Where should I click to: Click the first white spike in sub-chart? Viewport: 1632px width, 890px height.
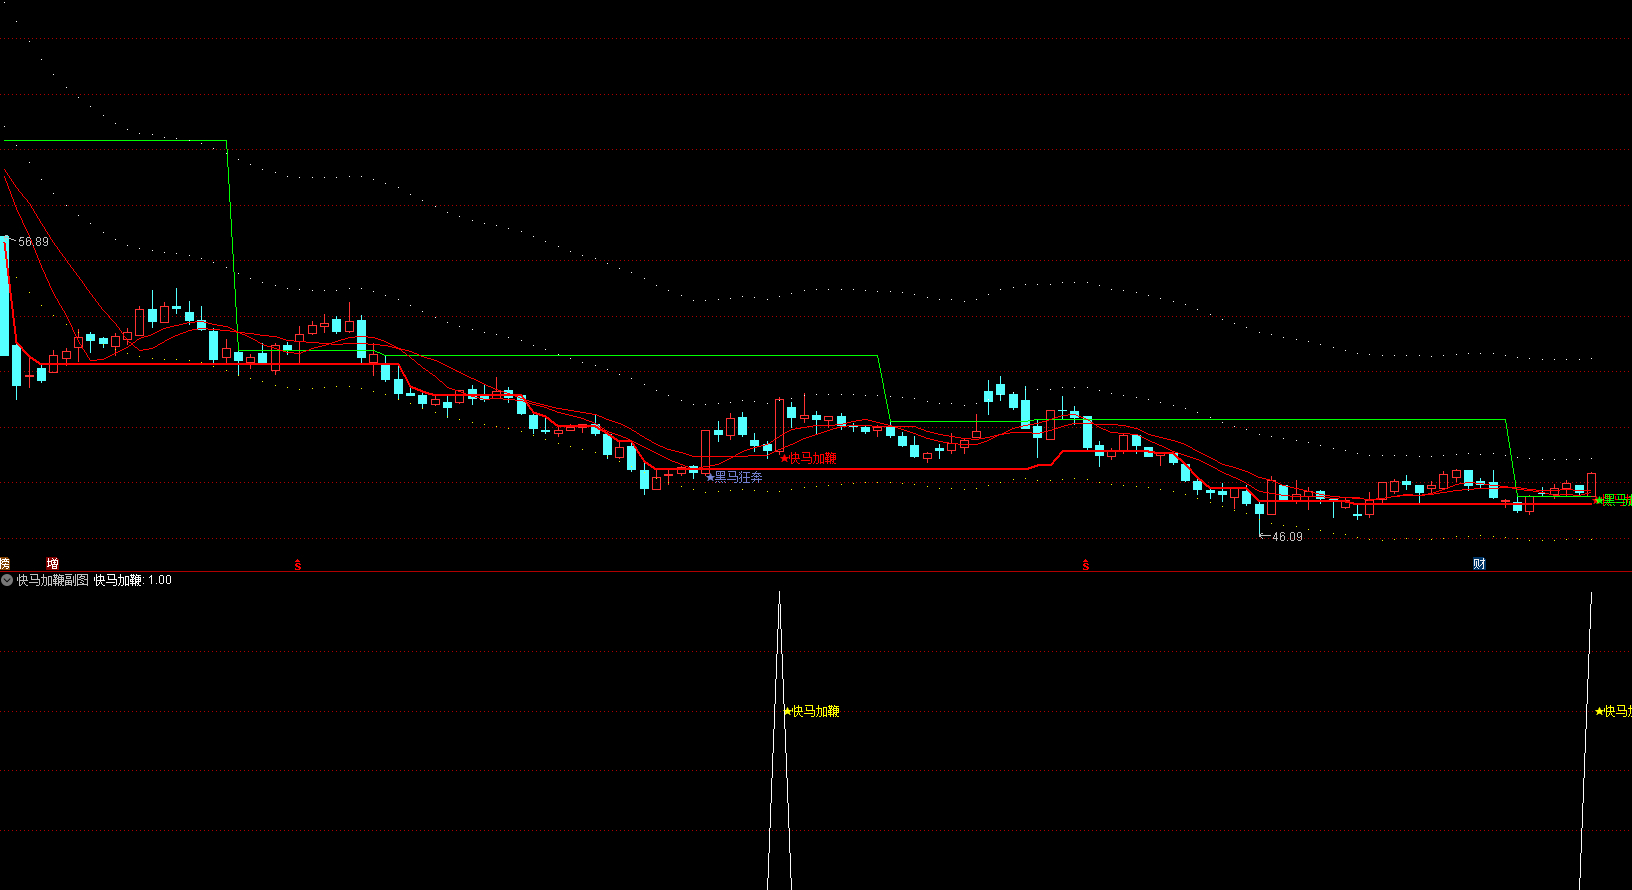pos(779,700)
